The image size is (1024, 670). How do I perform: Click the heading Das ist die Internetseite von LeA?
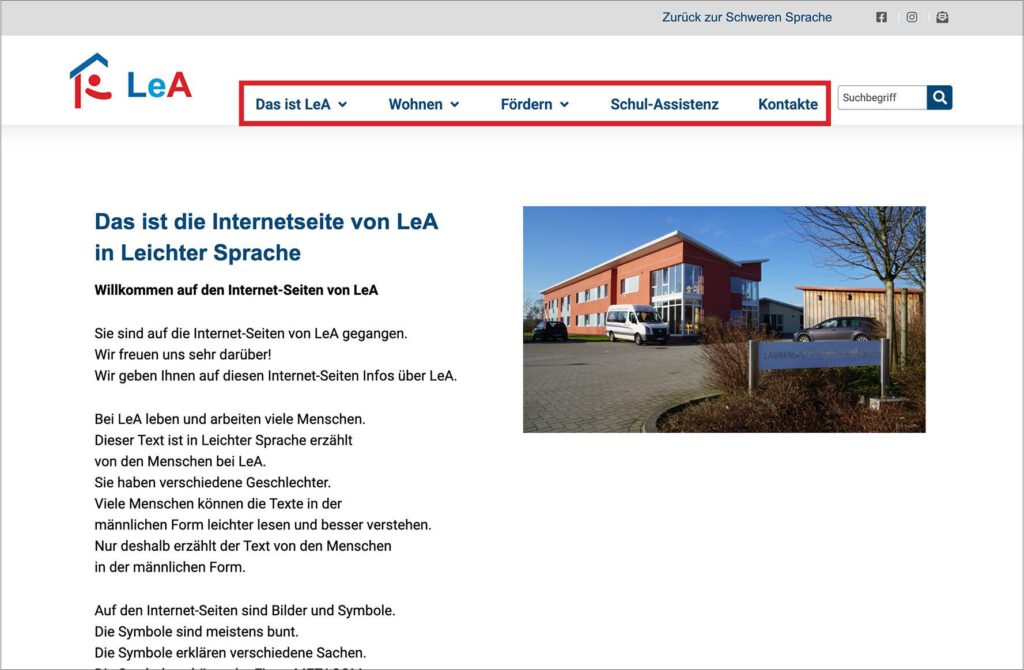[x=266, y=222]
